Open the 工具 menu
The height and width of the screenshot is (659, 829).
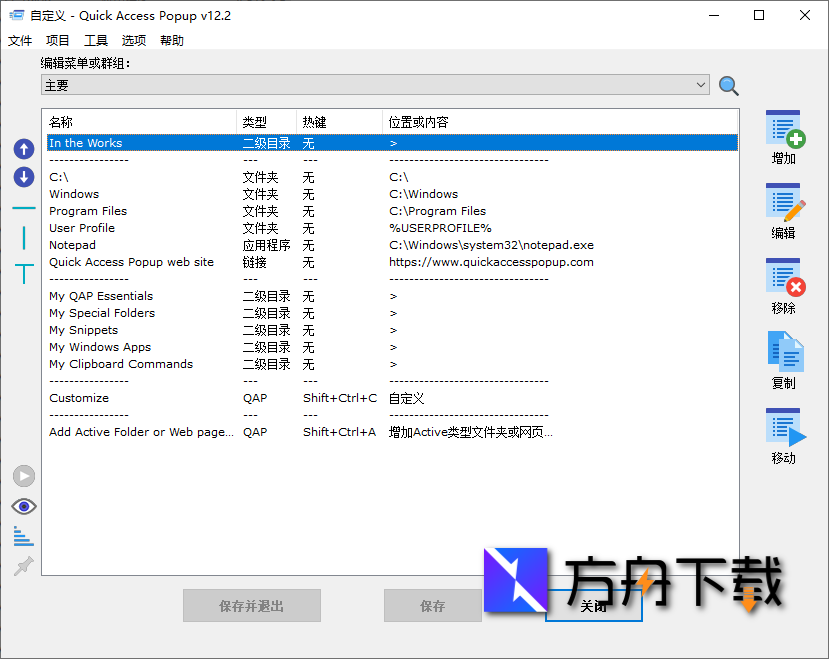click(95, 40)
